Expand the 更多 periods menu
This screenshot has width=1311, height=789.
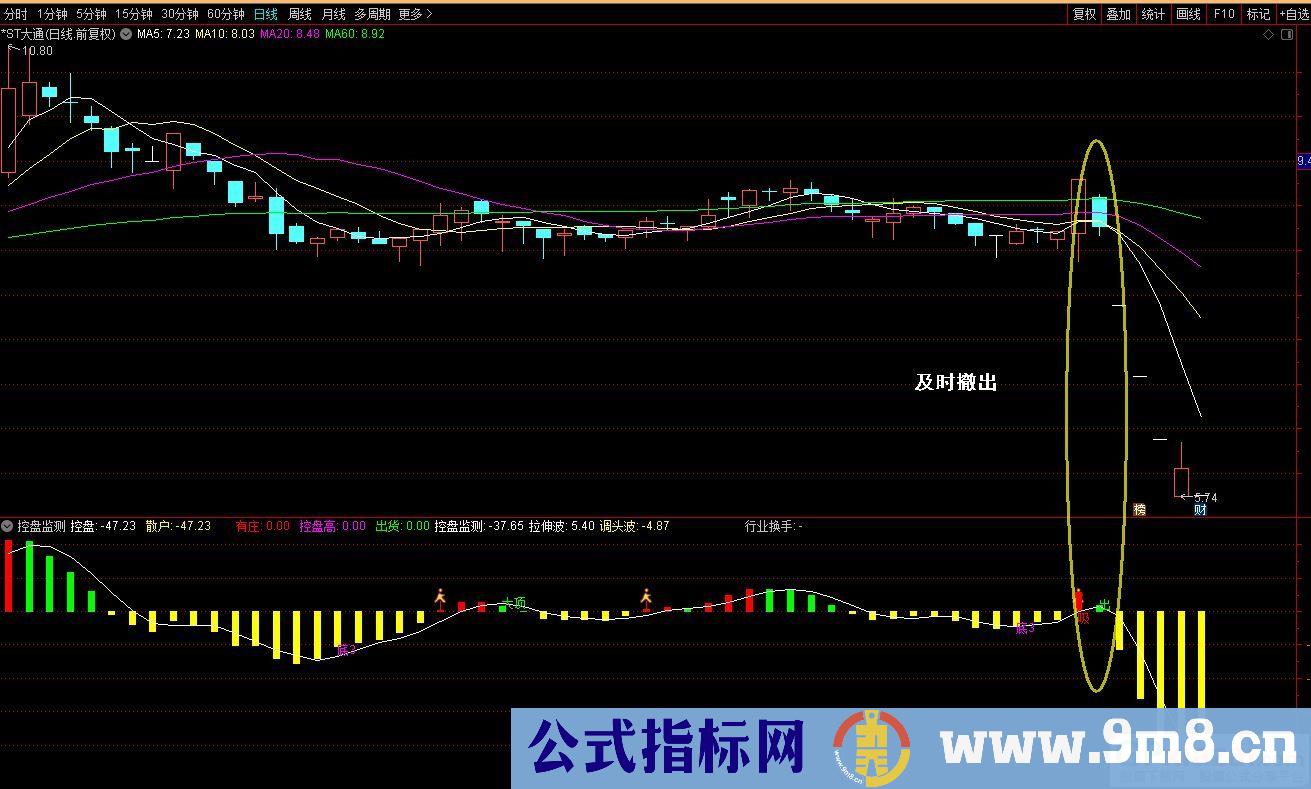click(x=415, y=14)
